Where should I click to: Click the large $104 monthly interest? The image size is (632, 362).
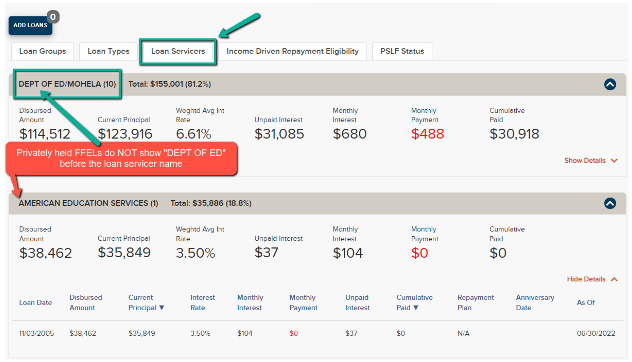348,253
